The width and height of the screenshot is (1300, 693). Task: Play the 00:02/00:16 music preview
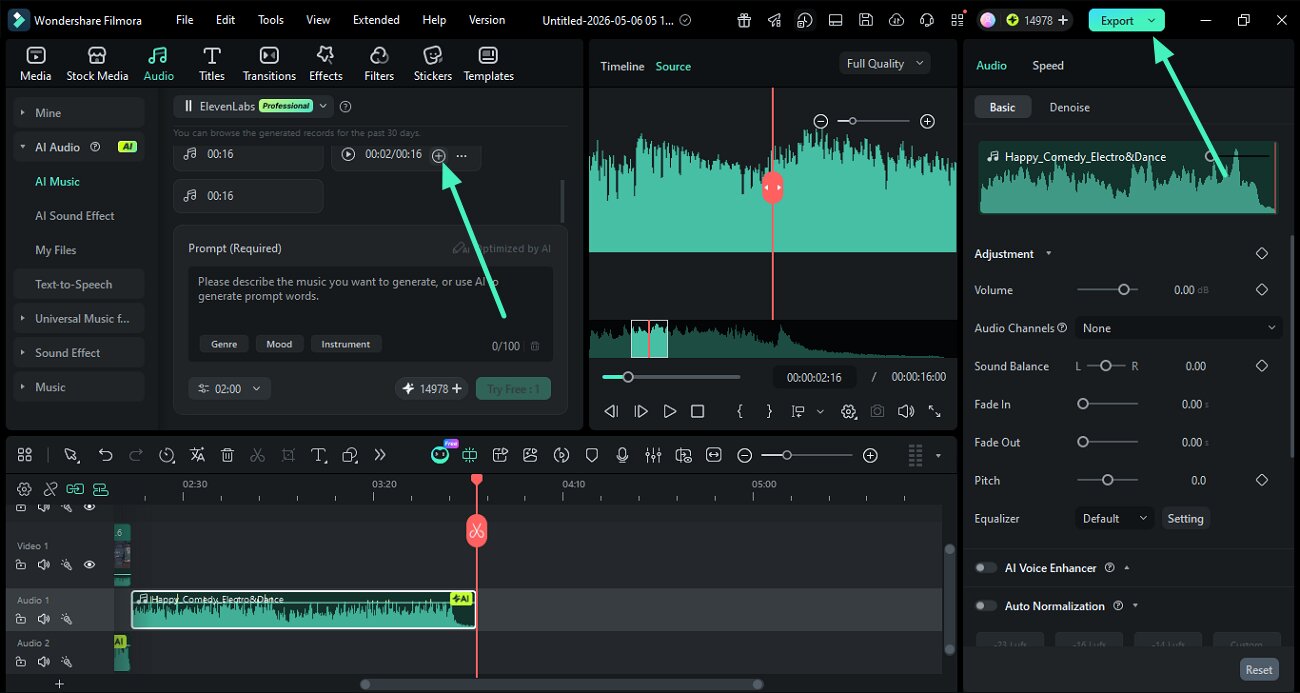pos(348,154)
